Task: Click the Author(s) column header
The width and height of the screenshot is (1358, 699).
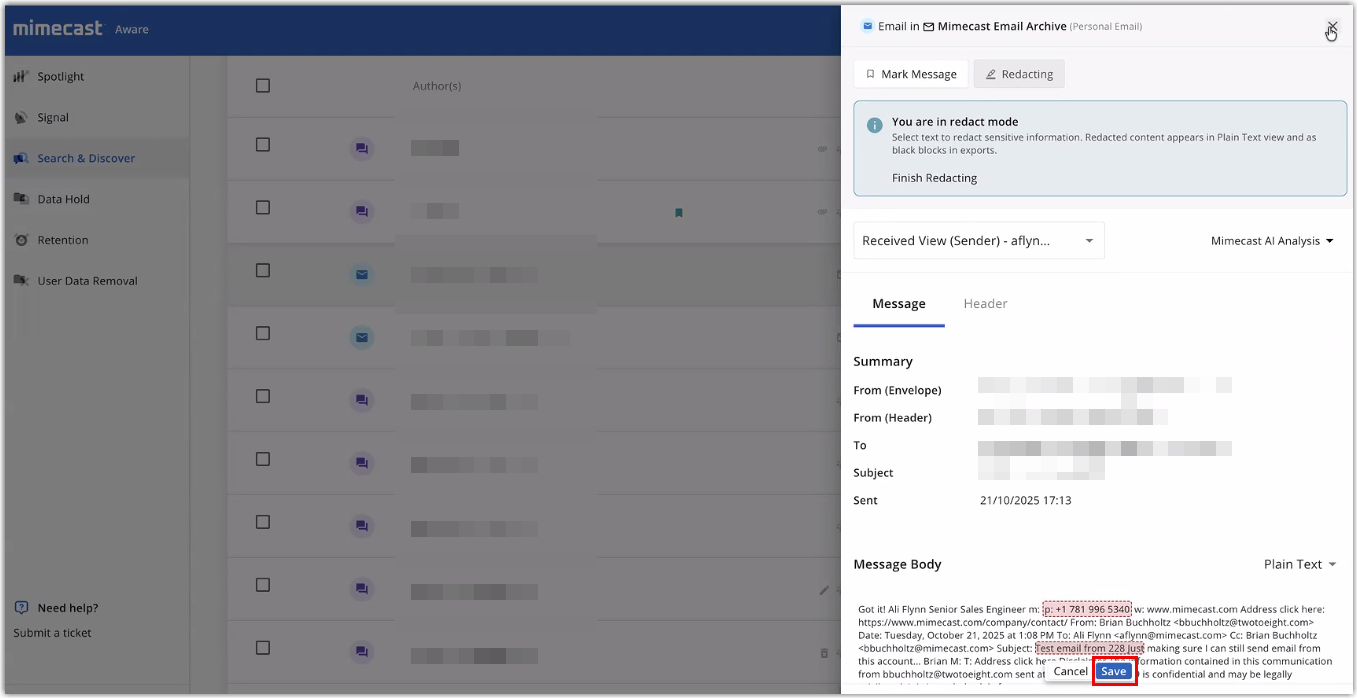Action: [x=437, y=86]
